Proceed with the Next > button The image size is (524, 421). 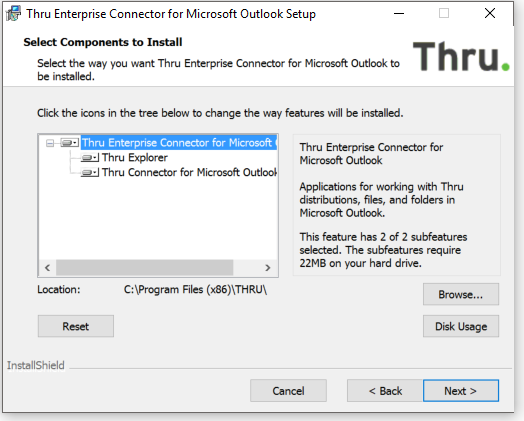(461, 391)
